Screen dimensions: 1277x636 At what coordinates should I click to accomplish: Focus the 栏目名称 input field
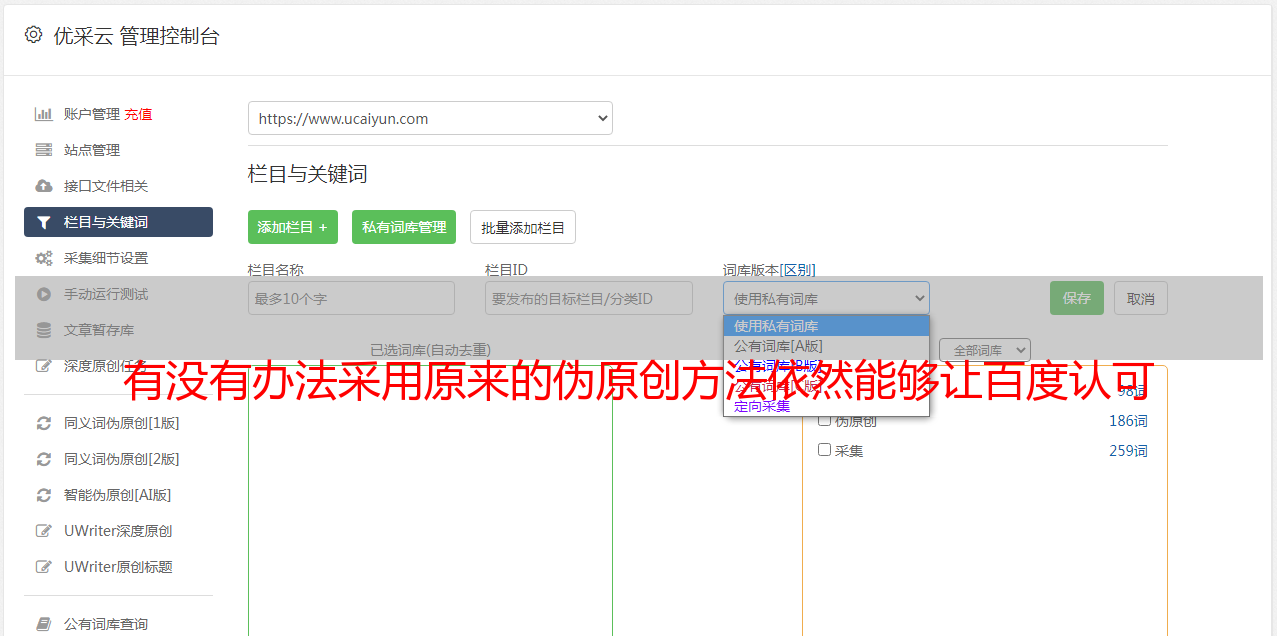351,298
